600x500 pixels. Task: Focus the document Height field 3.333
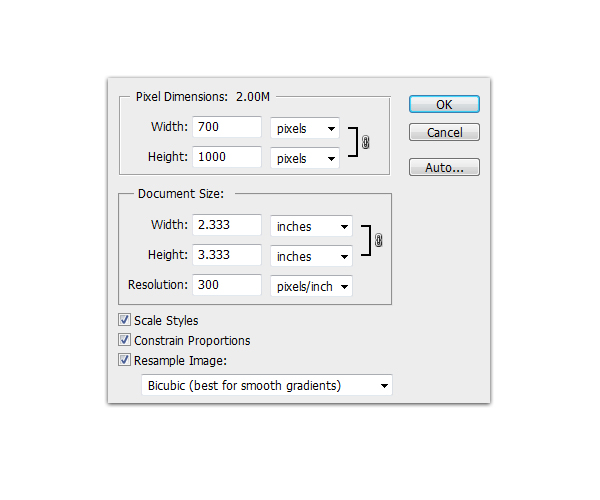(227, 255)
